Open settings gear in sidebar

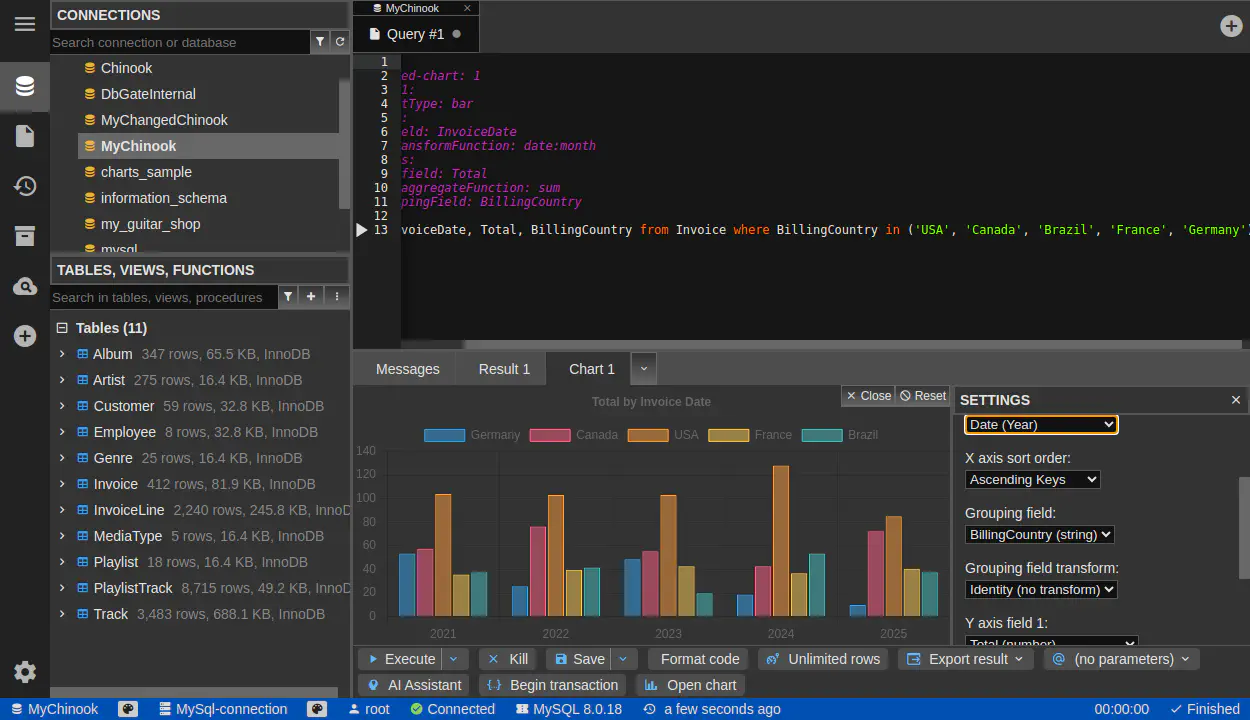pyautogui.click(x=25, y=672)
